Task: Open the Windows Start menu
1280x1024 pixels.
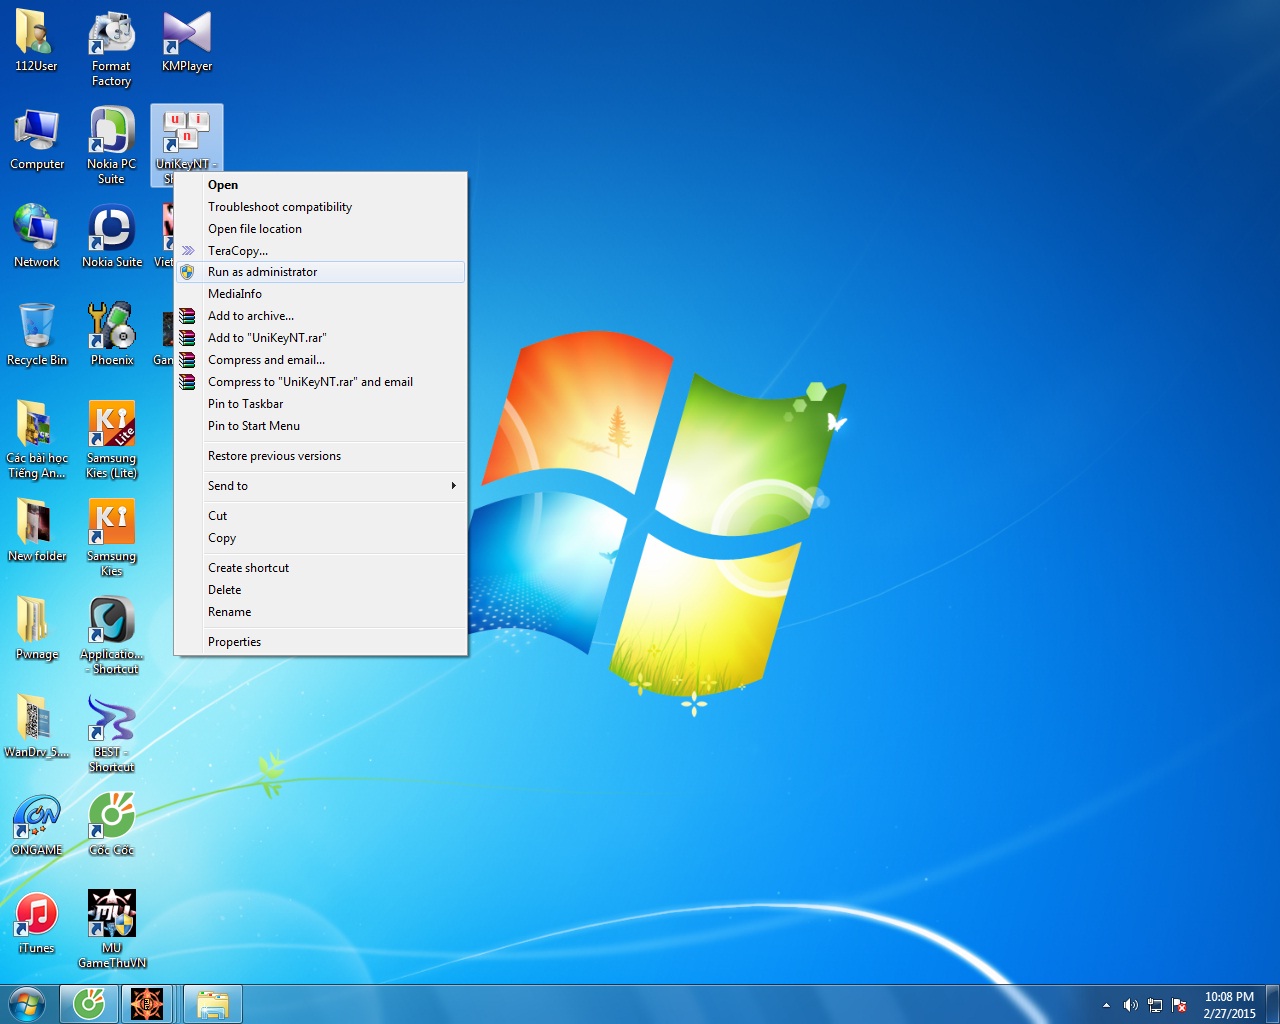Action: coord(27,1004)
